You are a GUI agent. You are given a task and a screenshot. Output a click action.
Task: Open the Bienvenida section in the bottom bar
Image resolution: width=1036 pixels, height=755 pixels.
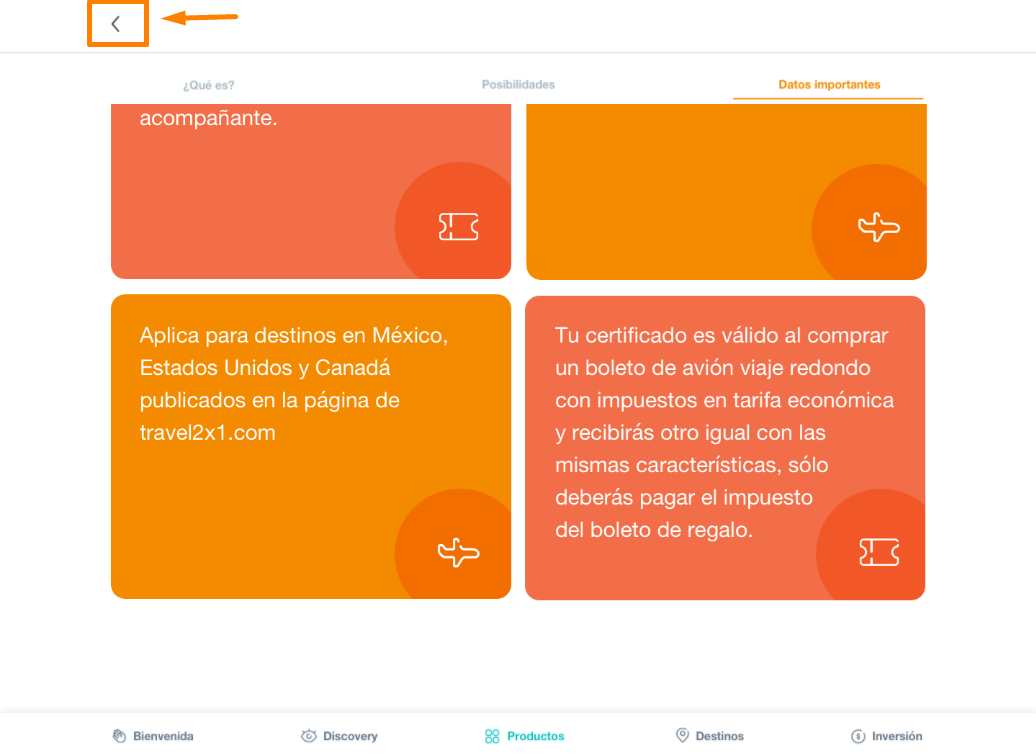pos(153,736)
